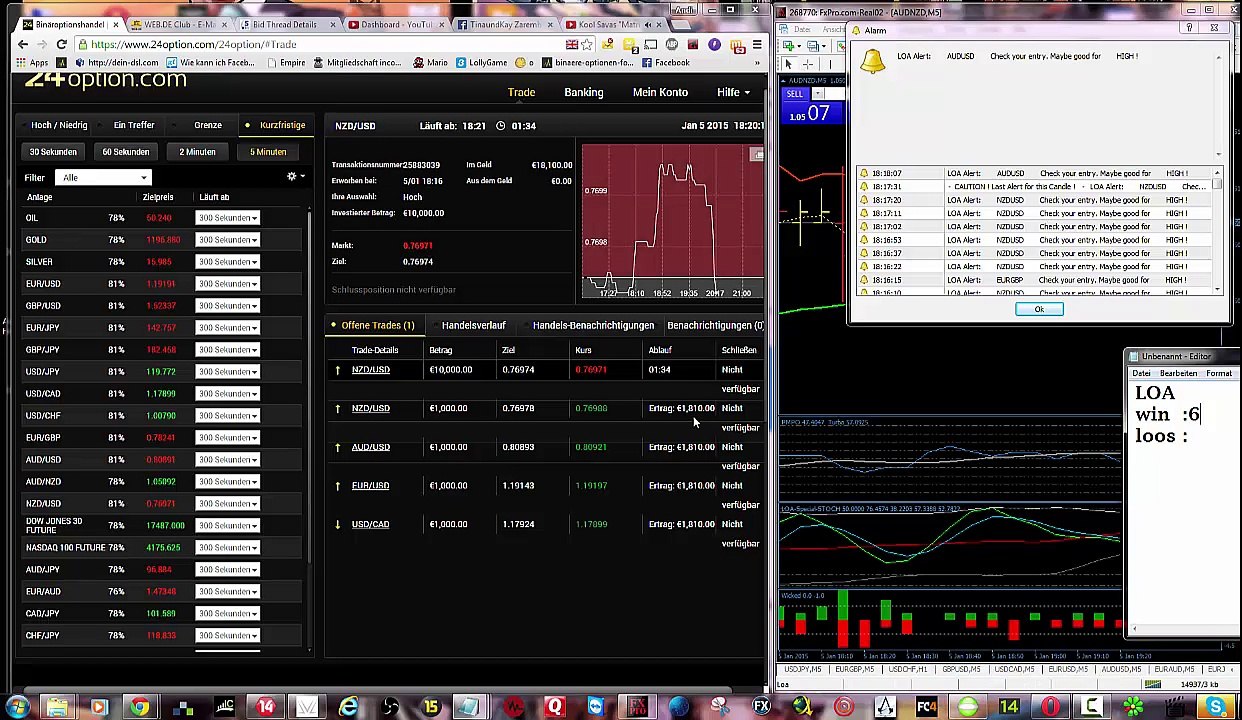Viewport: 1242px width, 720px height.
Task: Click the filter settings gear icon
Action: click(292, 177)
